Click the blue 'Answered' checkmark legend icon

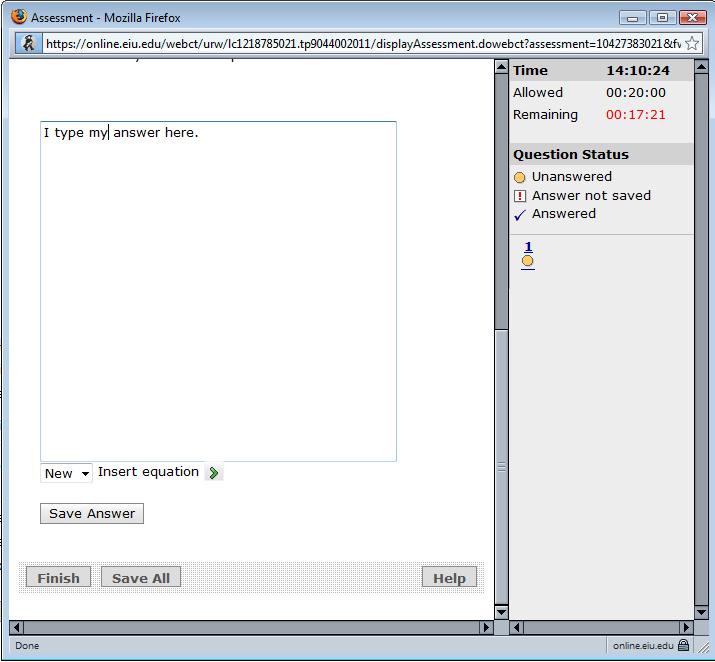520,214
